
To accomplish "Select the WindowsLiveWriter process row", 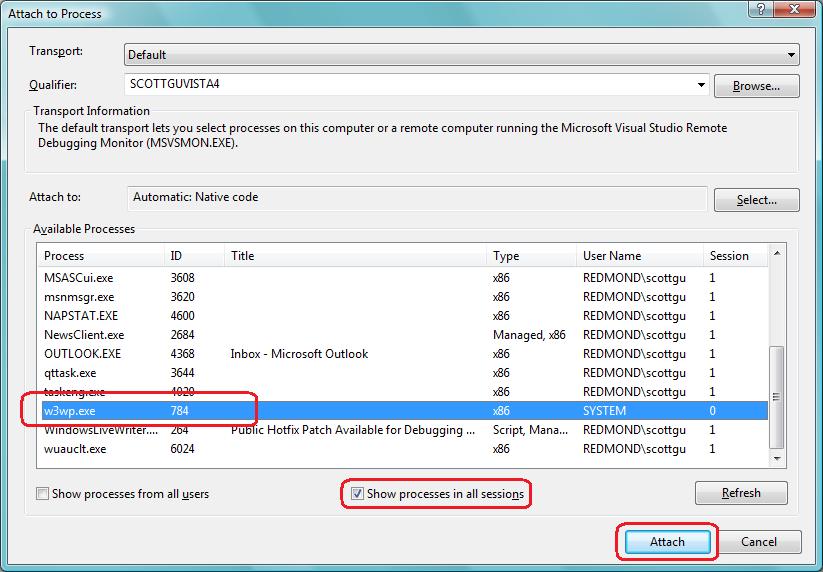I will [403, 430].
